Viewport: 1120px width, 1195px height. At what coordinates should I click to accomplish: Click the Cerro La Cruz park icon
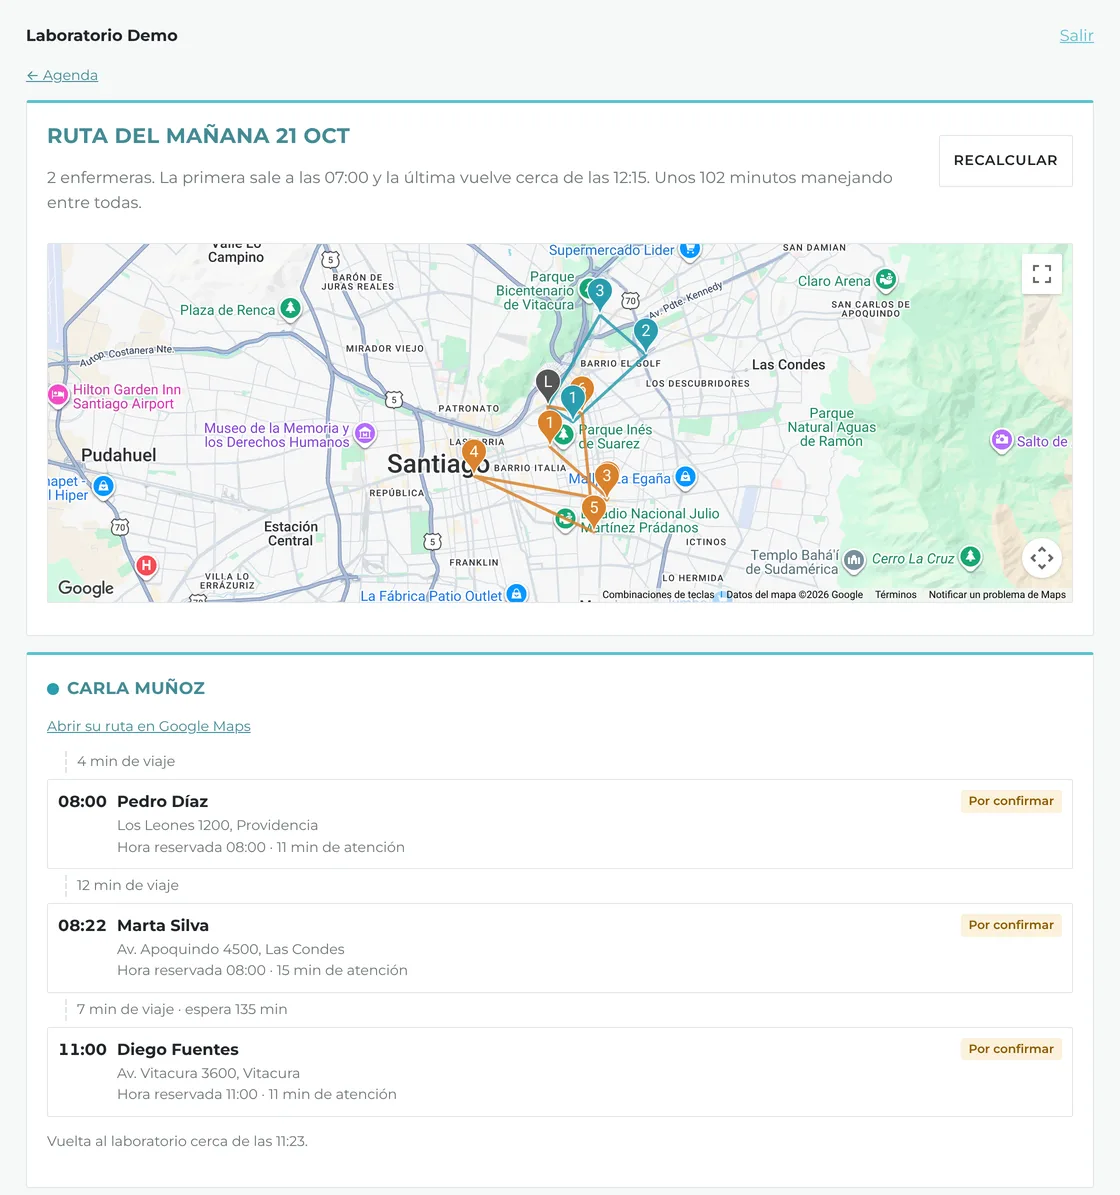click(x=970, y=556)
